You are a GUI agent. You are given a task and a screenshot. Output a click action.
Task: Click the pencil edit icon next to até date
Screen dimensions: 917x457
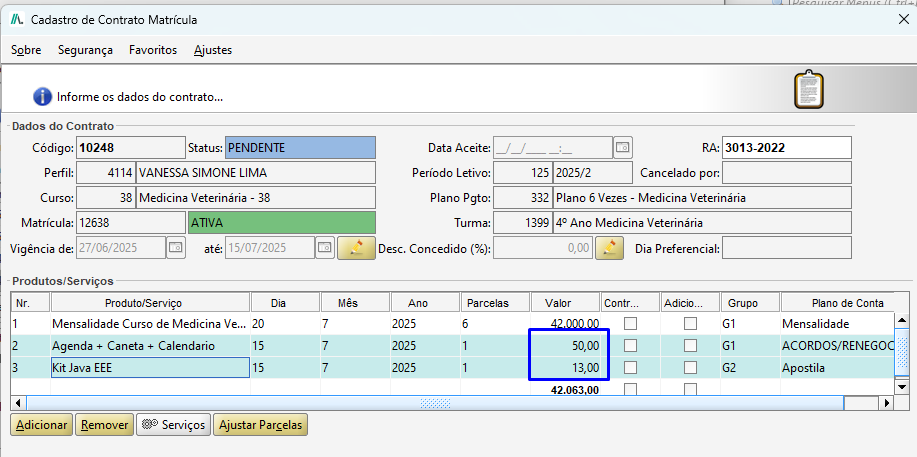(356, 248)
